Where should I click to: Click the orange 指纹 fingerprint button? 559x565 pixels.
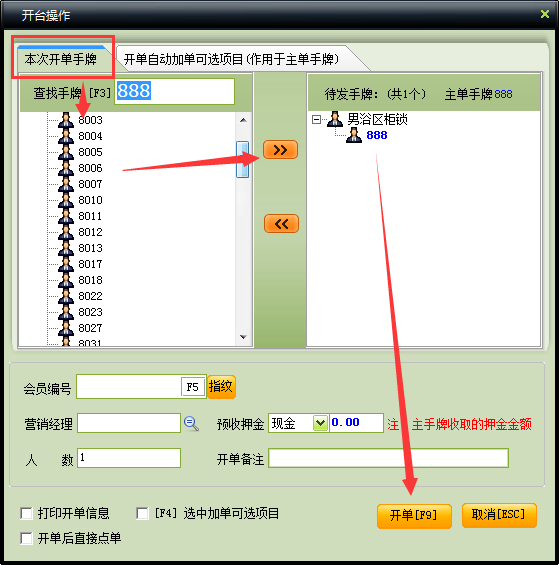point(221,386)
